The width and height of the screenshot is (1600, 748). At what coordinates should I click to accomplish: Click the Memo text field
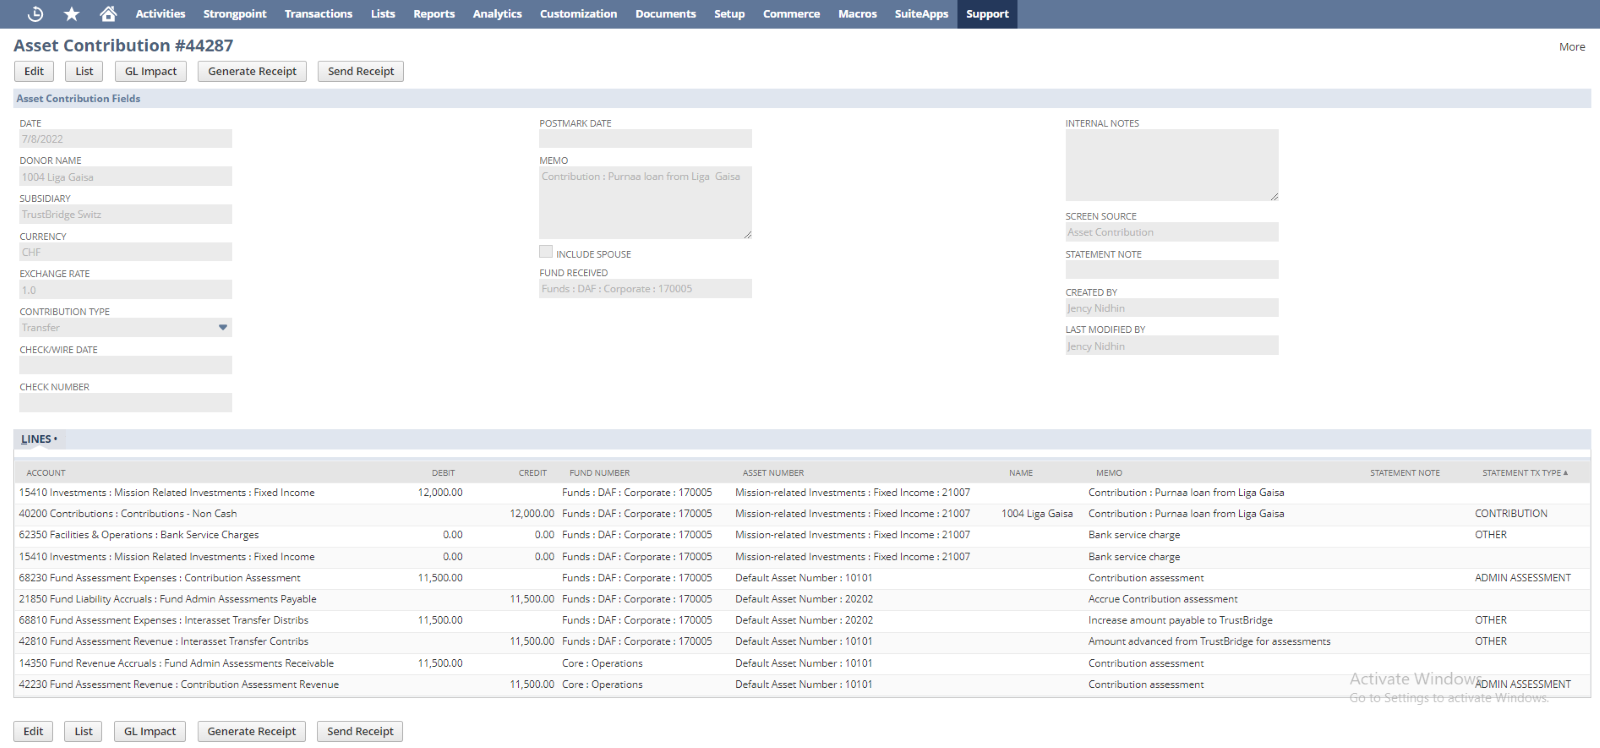click(x=645, y=203)
